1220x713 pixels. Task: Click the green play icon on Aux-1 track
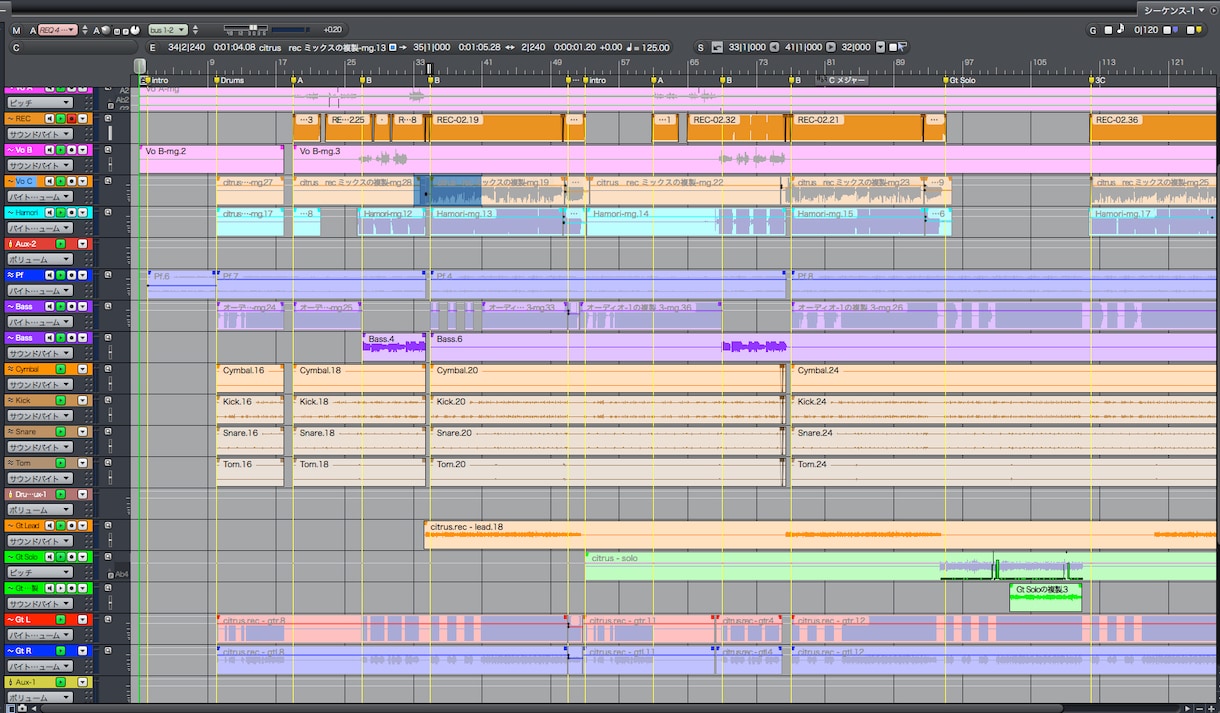(60, 682)
